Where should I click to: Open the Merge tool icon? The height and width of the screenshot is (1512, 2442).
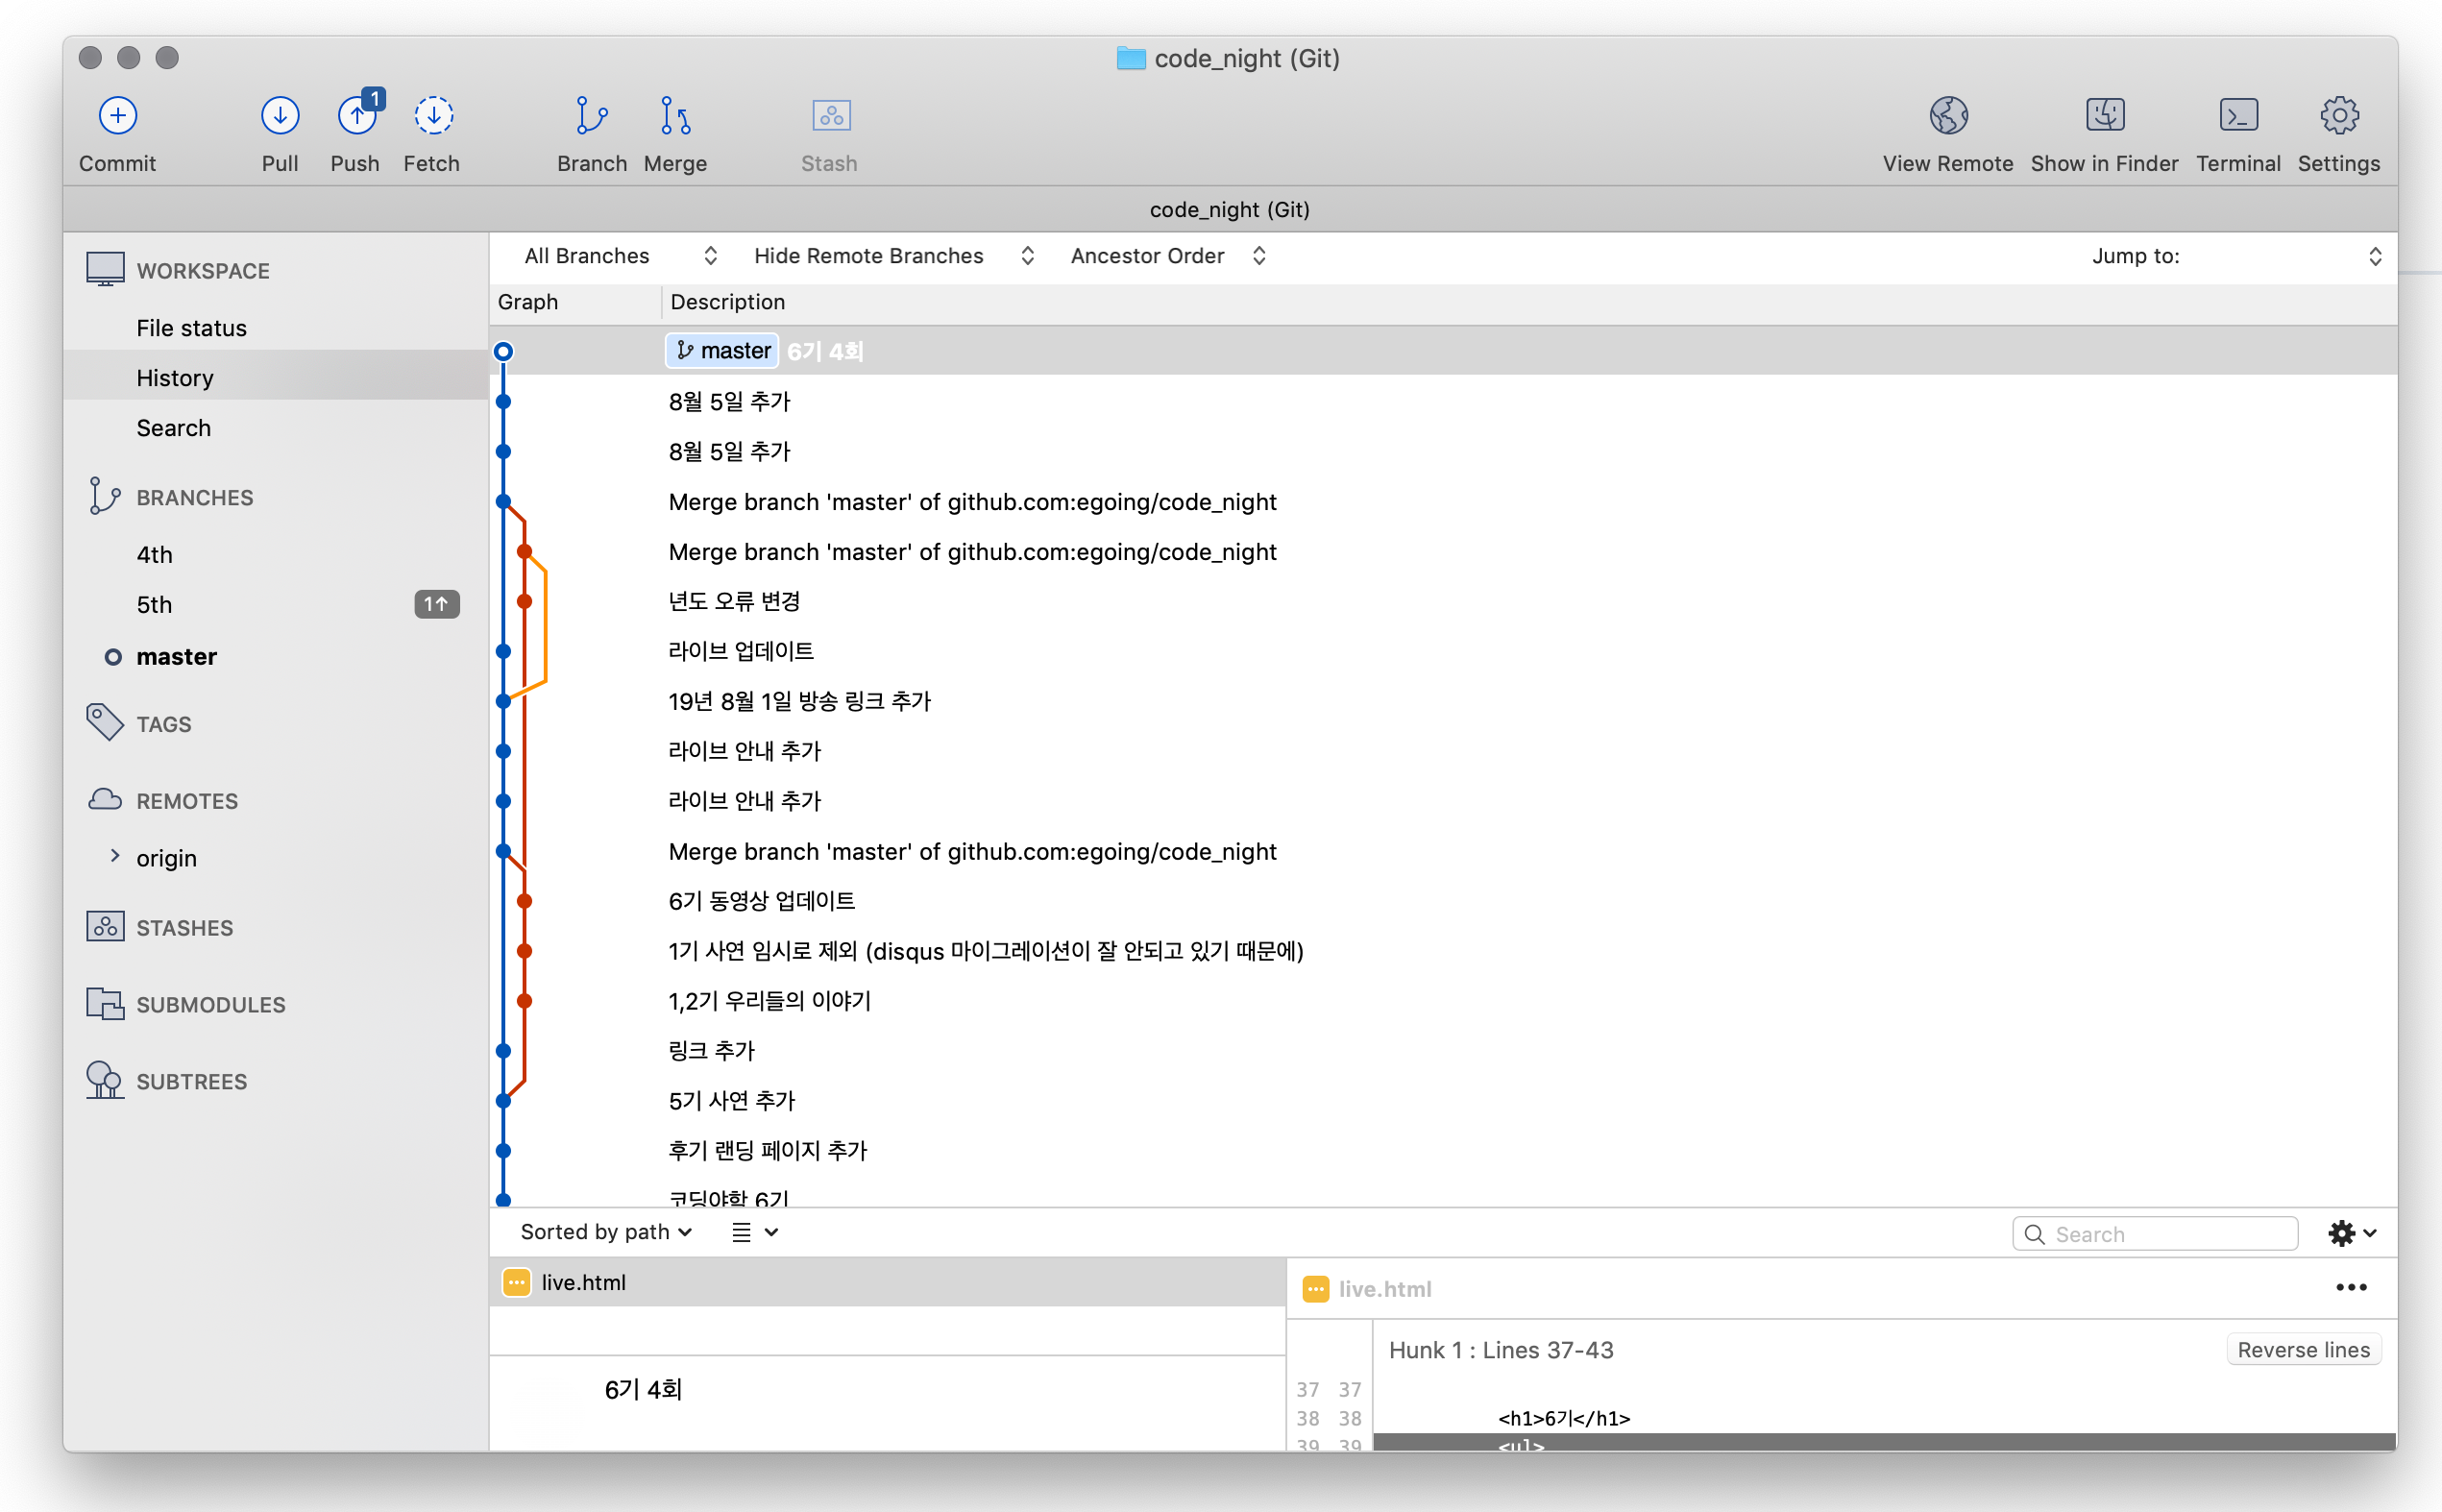tap(675, 116)
